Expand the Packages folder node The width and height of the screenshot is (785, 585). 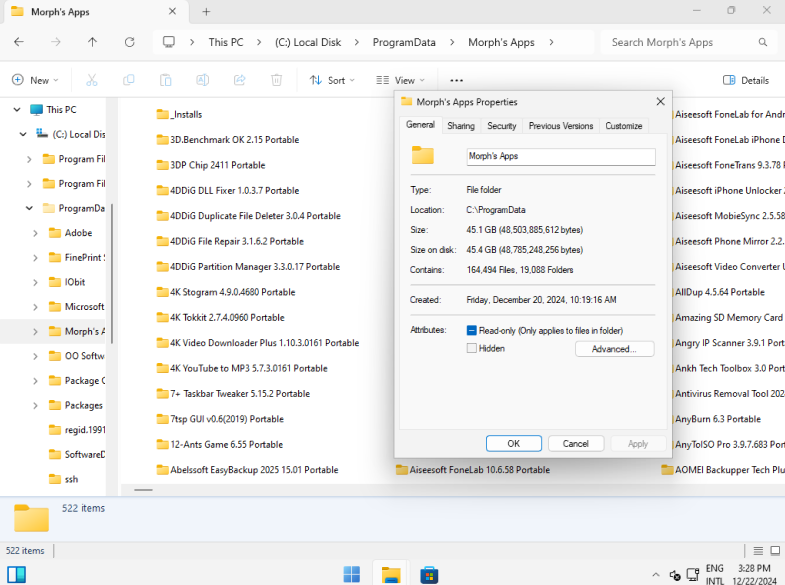click(35, 405)
